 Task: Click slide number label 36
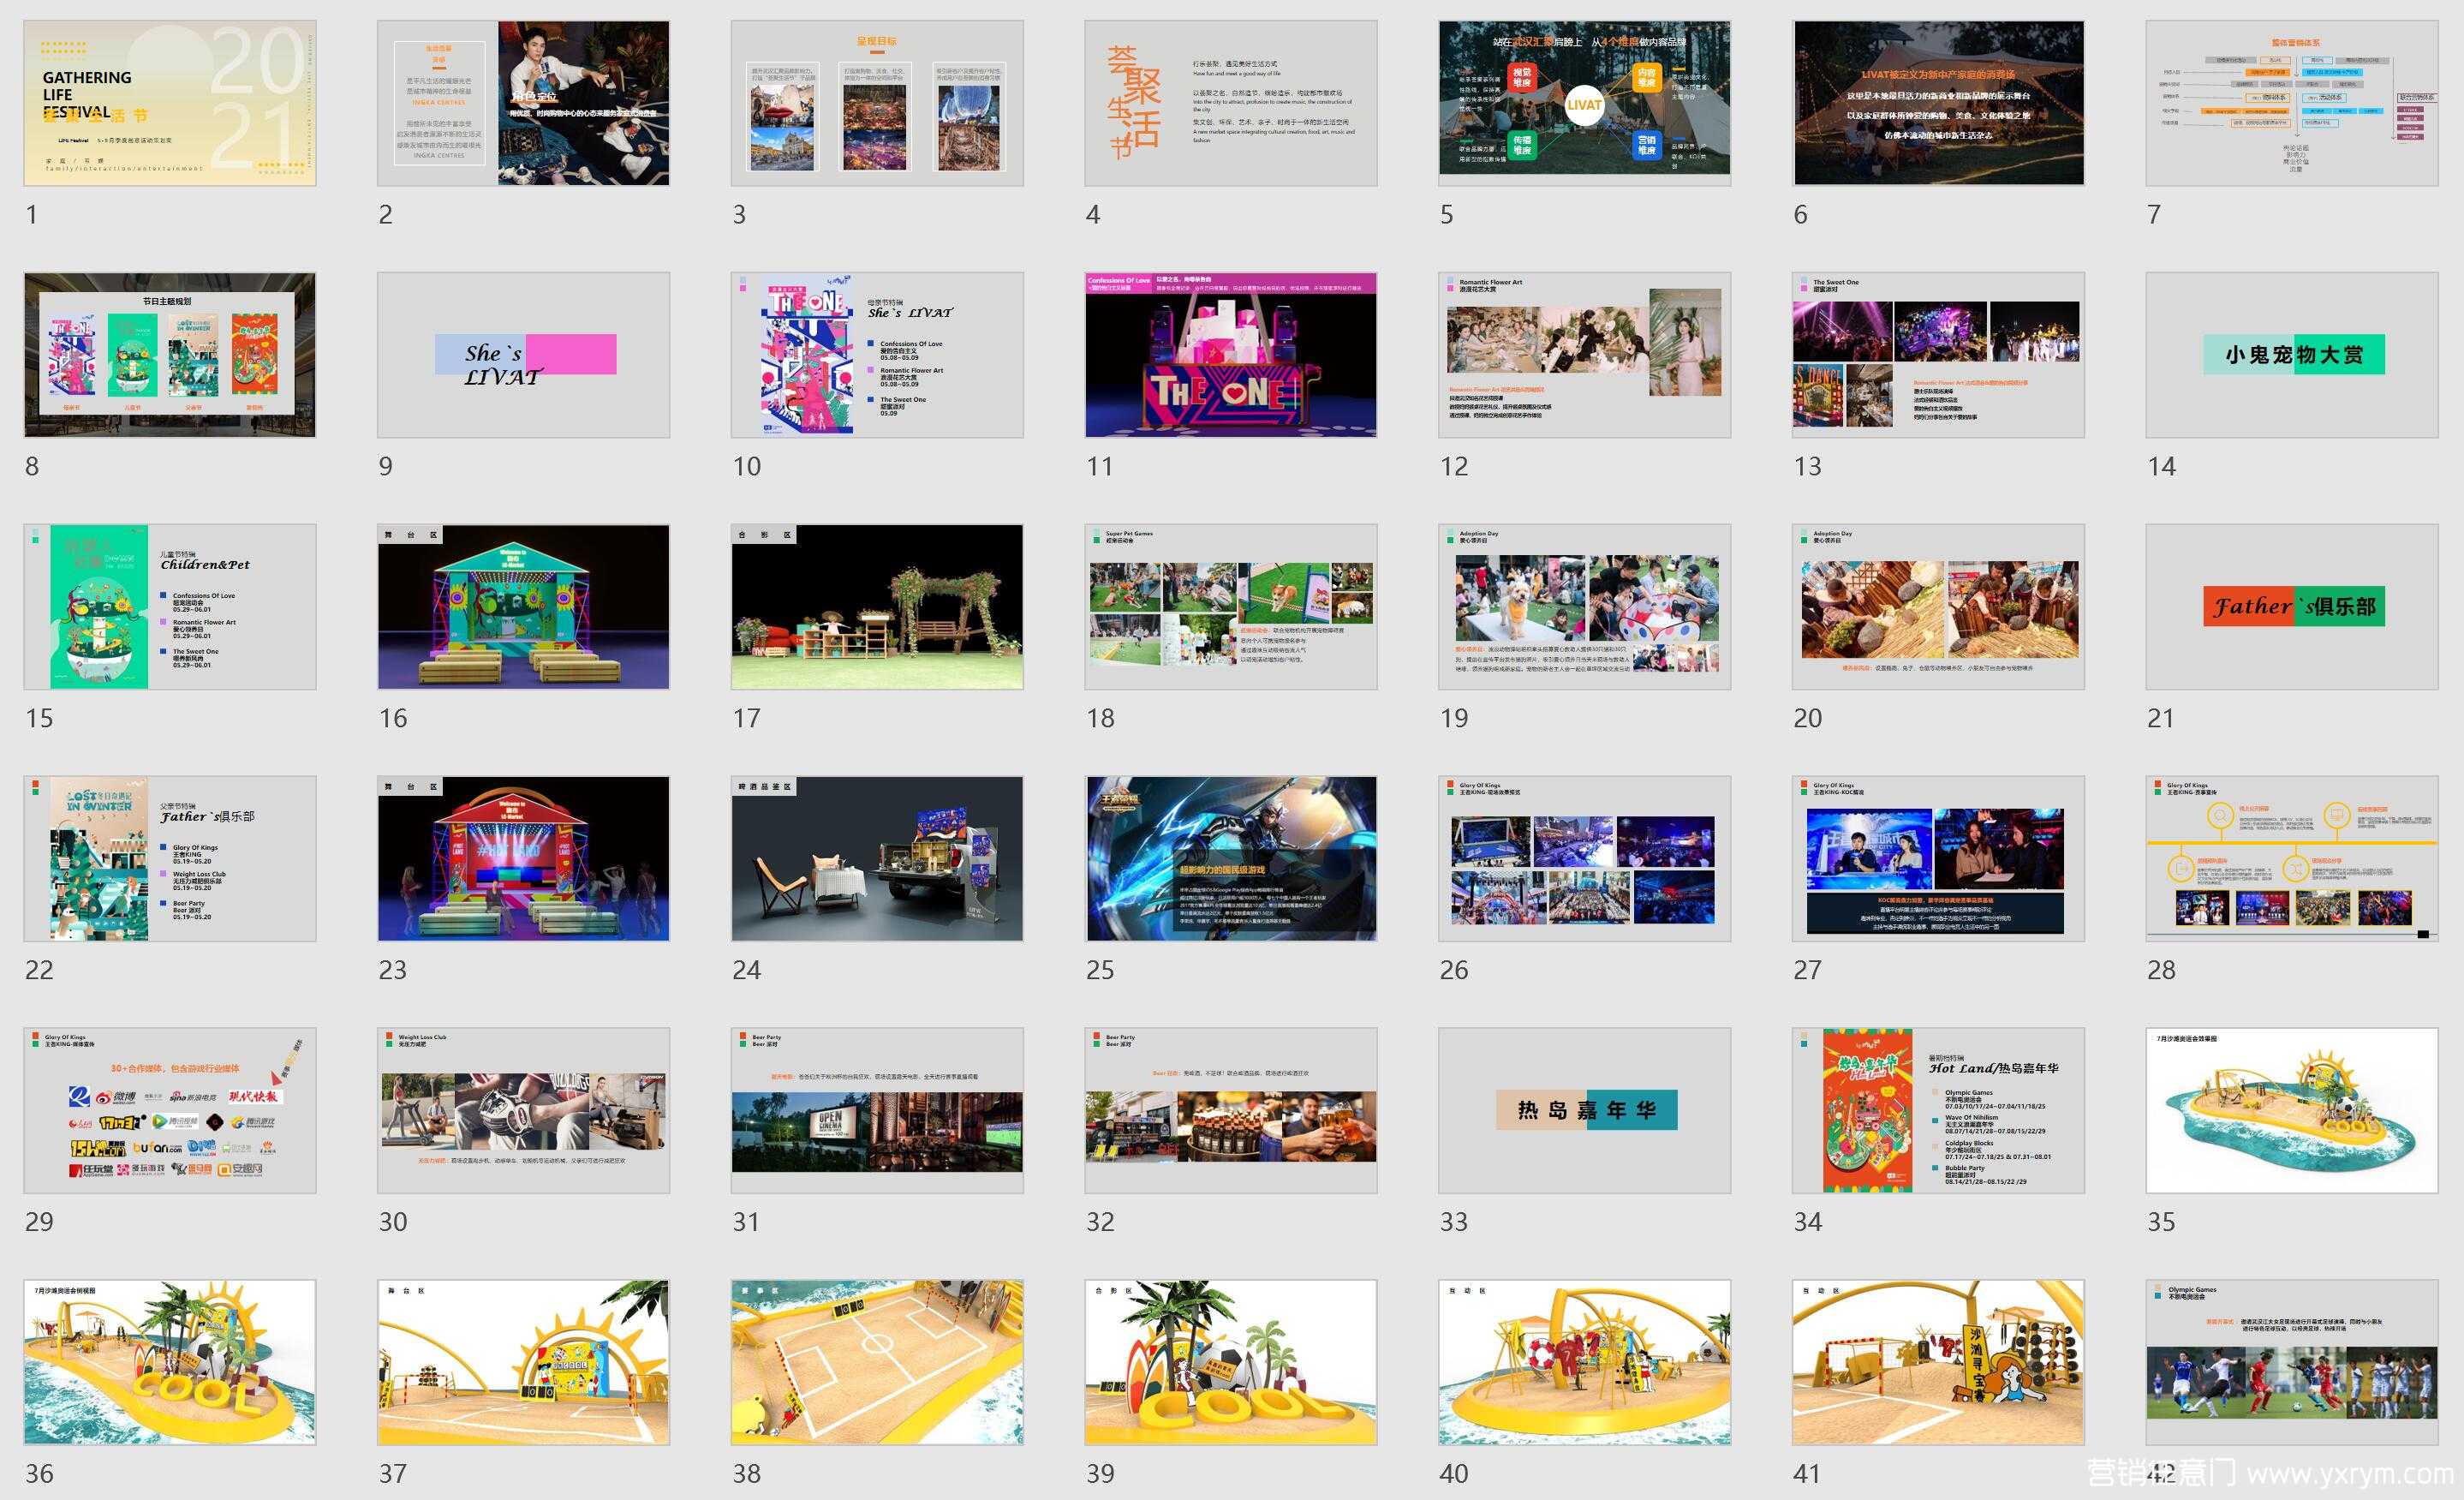click(39, 1475)
